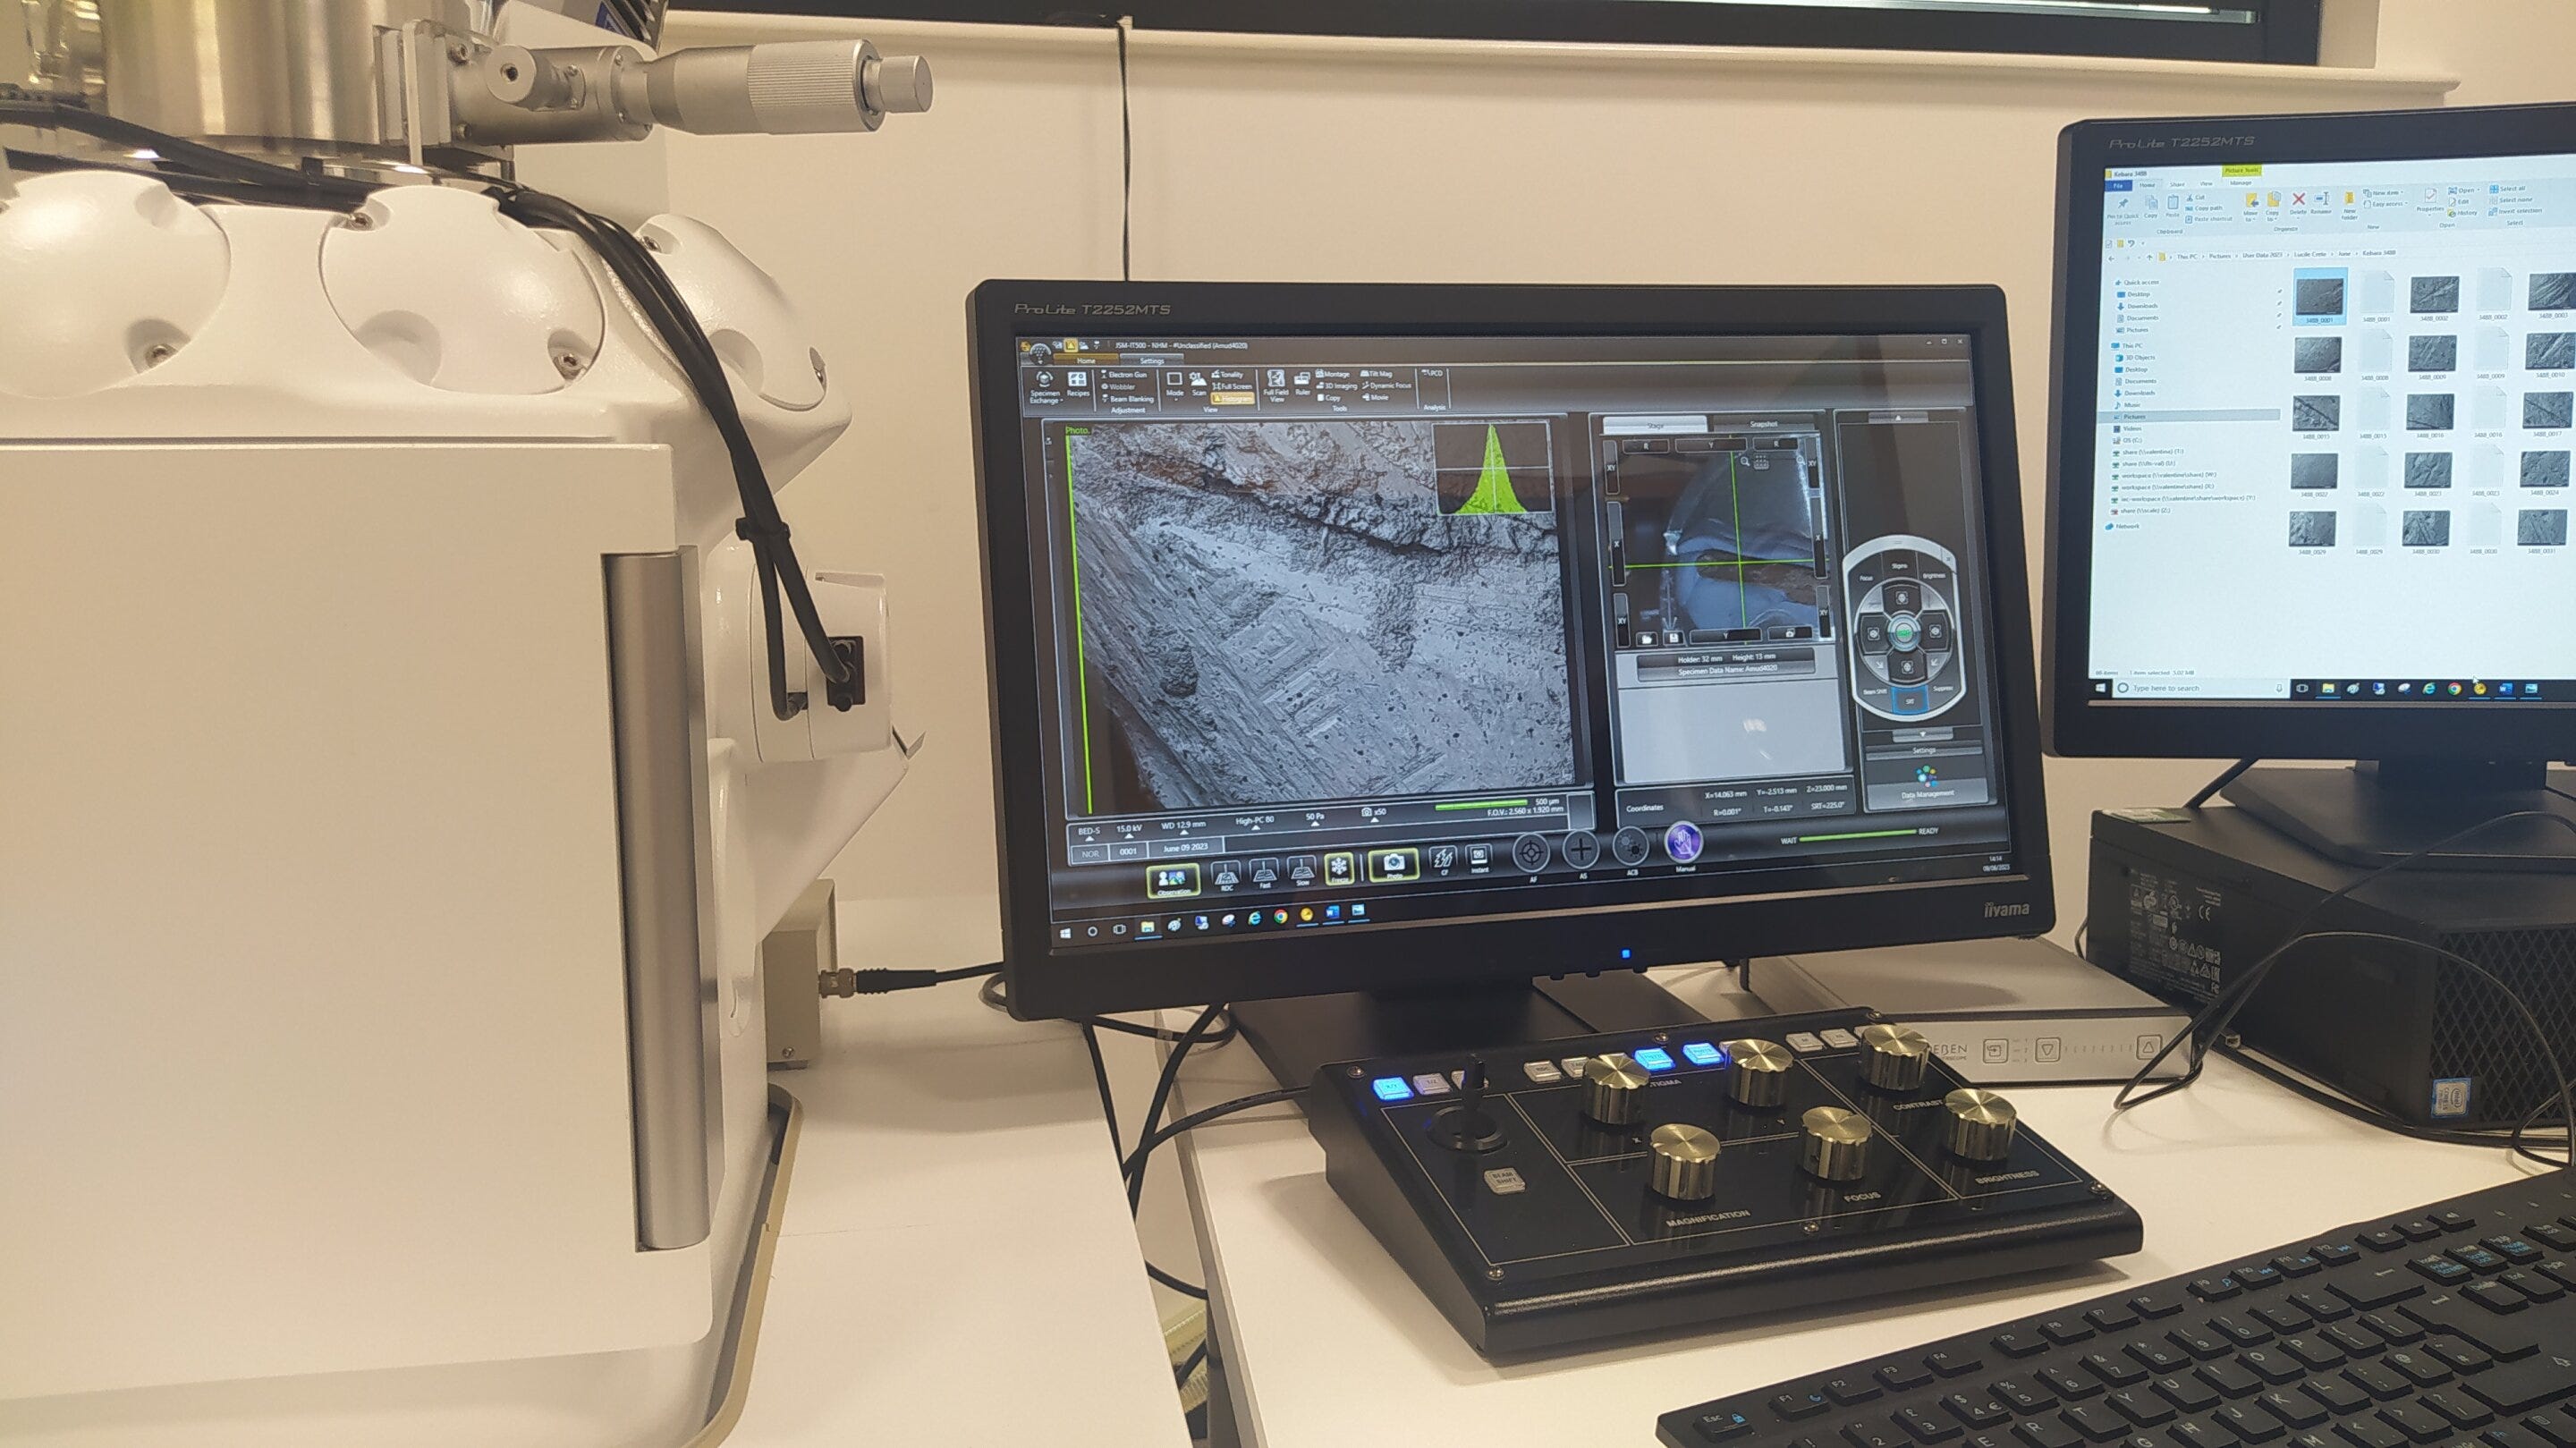
Task: Click the stage navigation camera view
Action: pyautogui.click(x=1720, y=543)
